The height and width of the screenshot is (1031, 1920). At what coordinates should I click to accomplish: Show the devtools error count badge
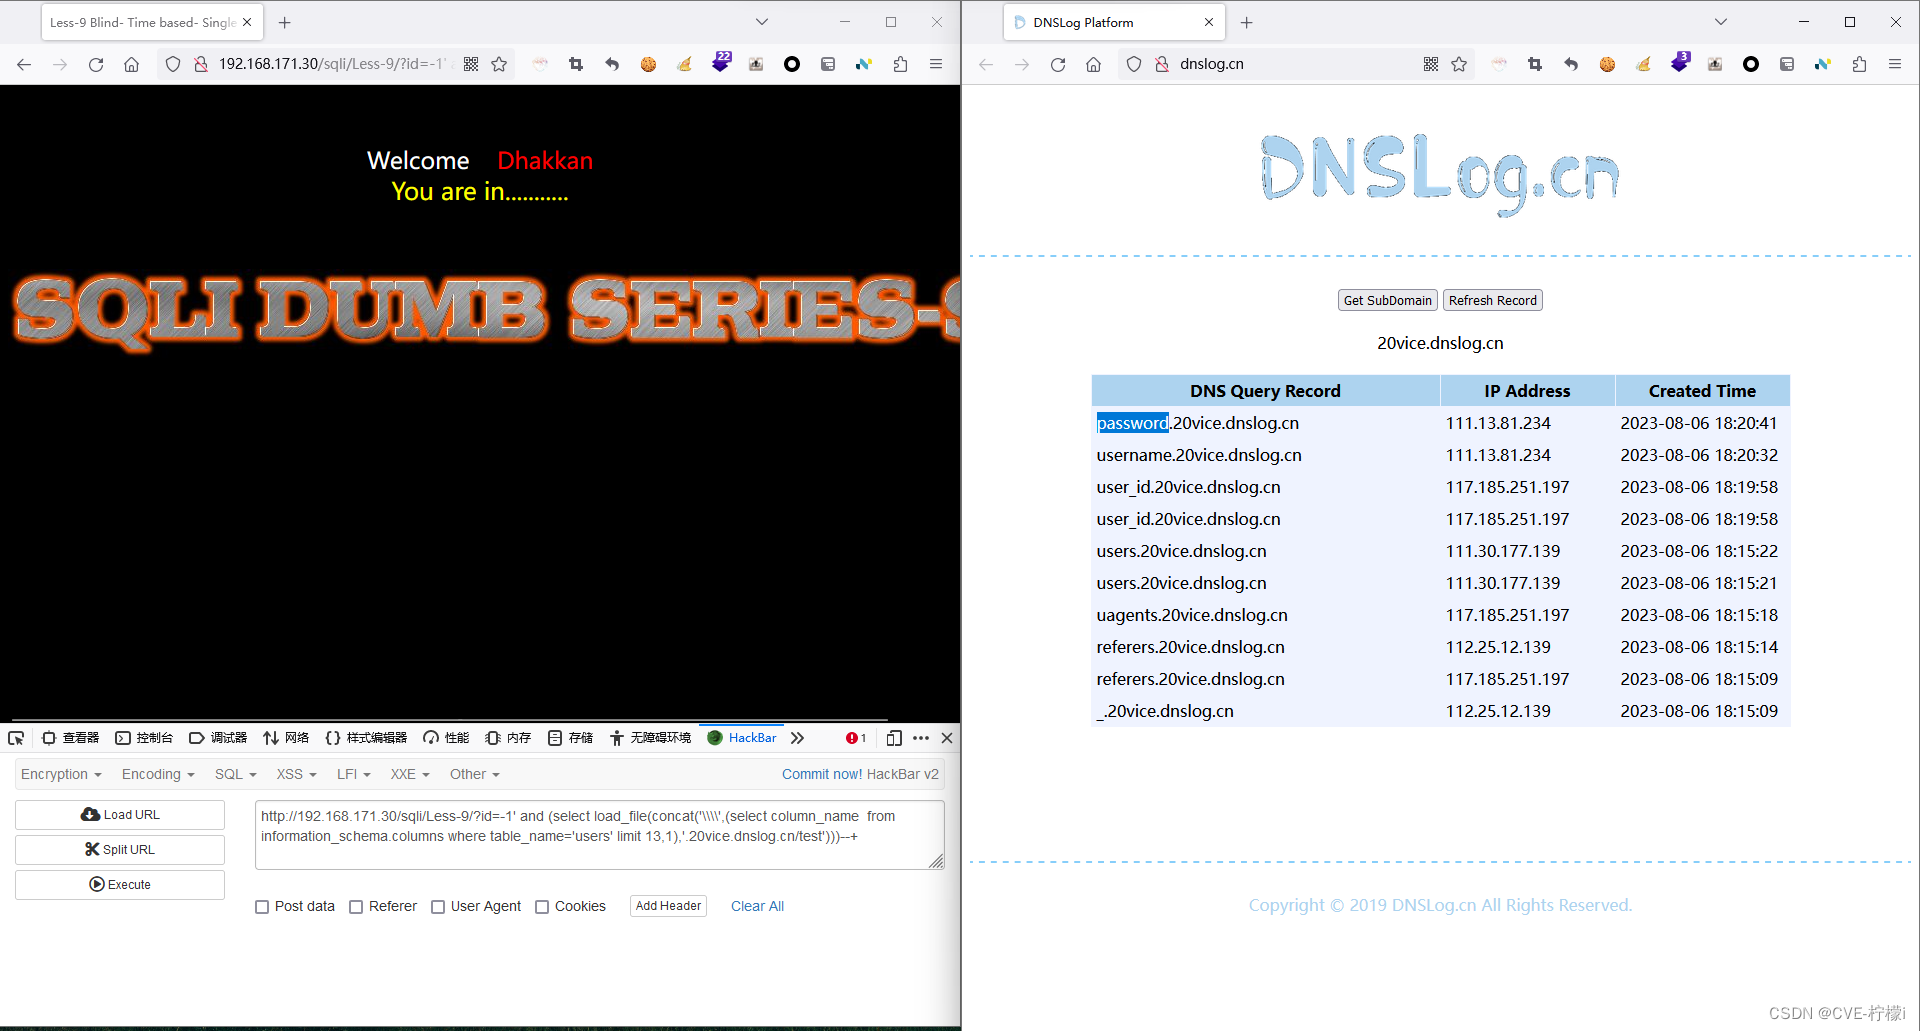tap(856, 738)
